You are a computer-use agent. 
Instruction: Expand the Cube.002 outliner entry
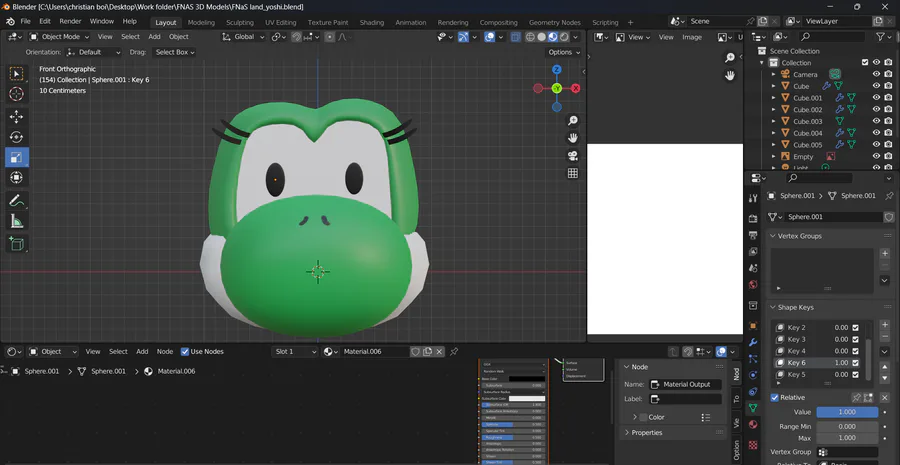tap(773, 110)
